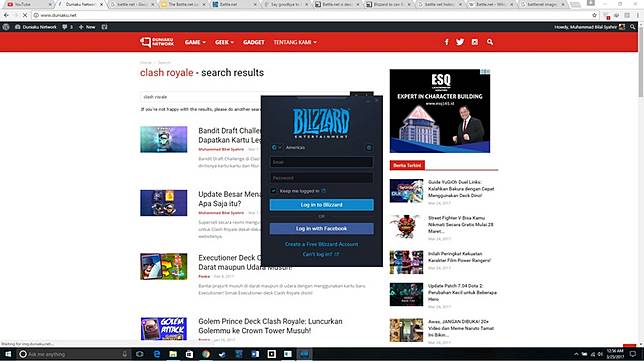Expand the GAME menu dropdown
Viewport: 644px width, 362px height.
195,42
